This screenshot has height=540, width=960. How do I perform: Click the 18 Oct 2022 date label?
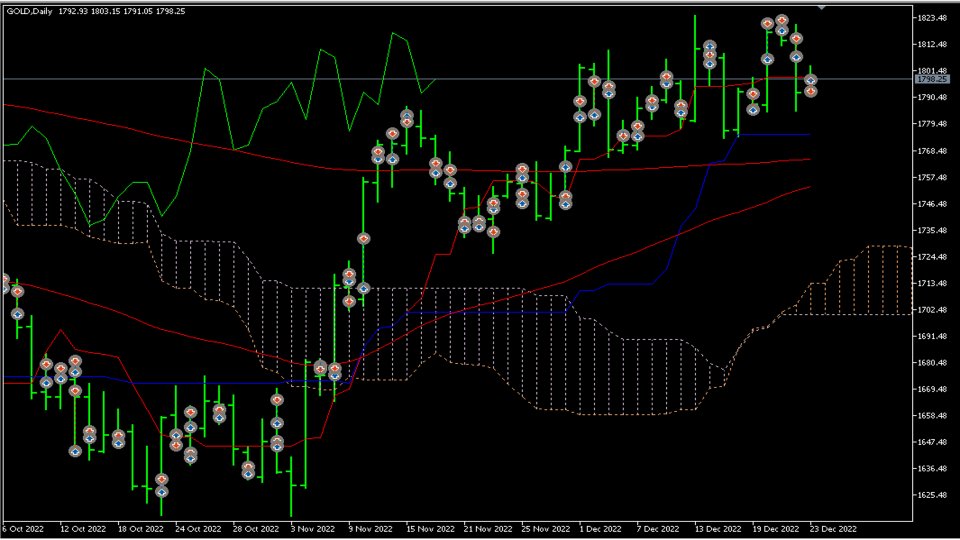pos(140,529)
